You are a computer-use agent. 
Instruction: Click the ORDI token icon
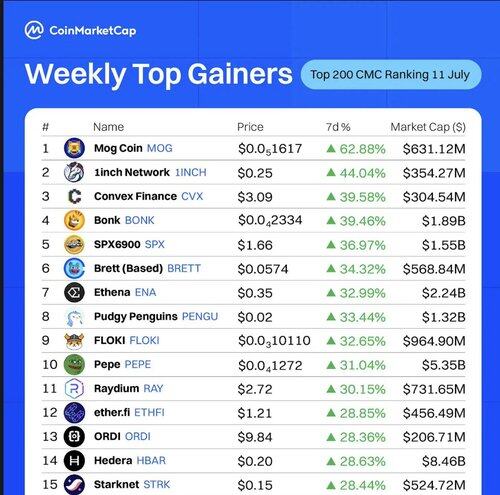(x=74, y=436)
